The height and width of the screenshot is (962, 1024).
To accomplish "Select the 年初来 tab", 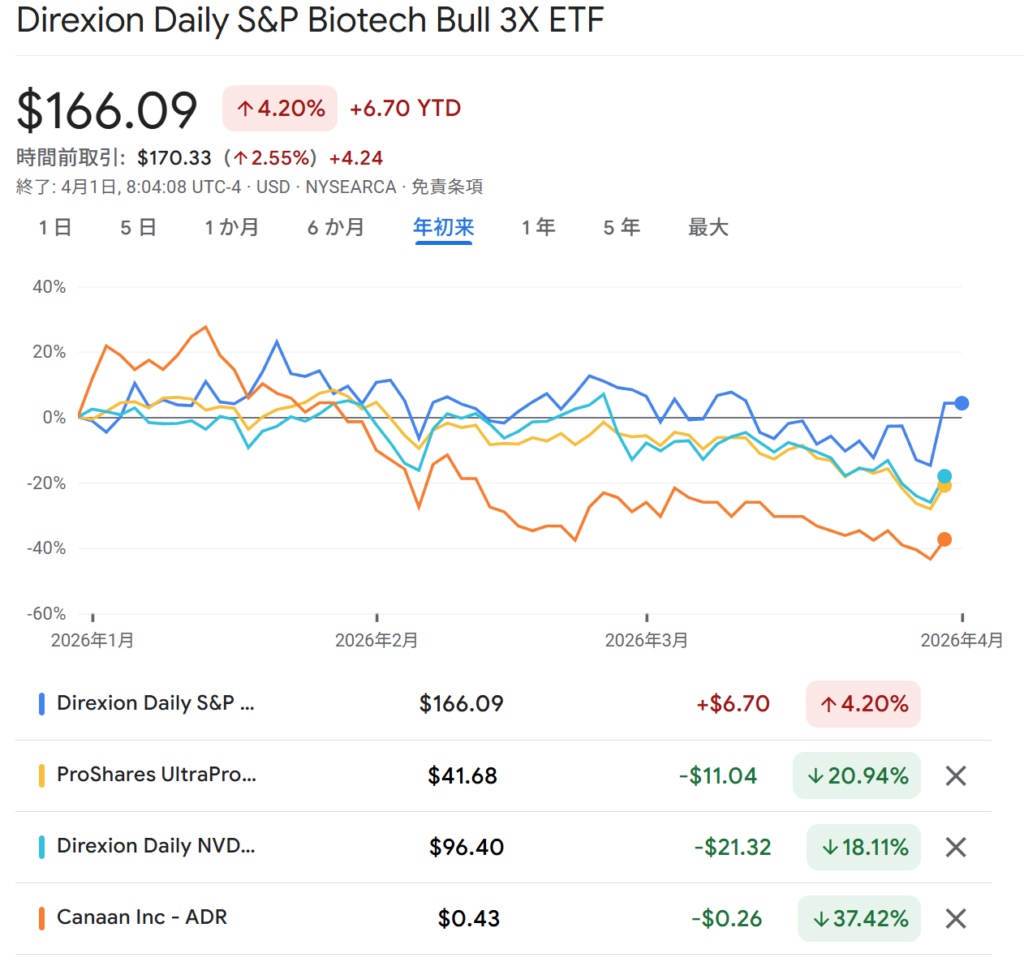I will [x=443, y=228].
